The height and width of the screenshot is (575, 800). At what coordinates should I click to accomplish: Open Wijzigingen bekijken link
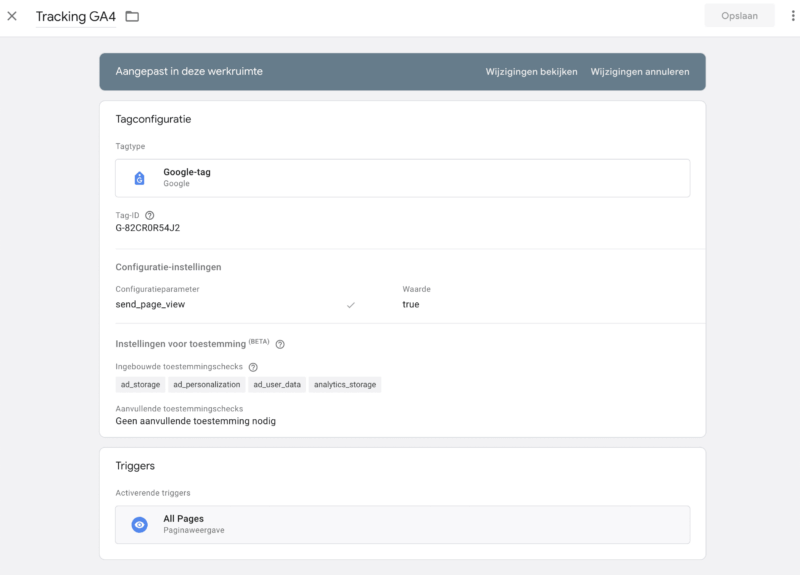point(531,72)
